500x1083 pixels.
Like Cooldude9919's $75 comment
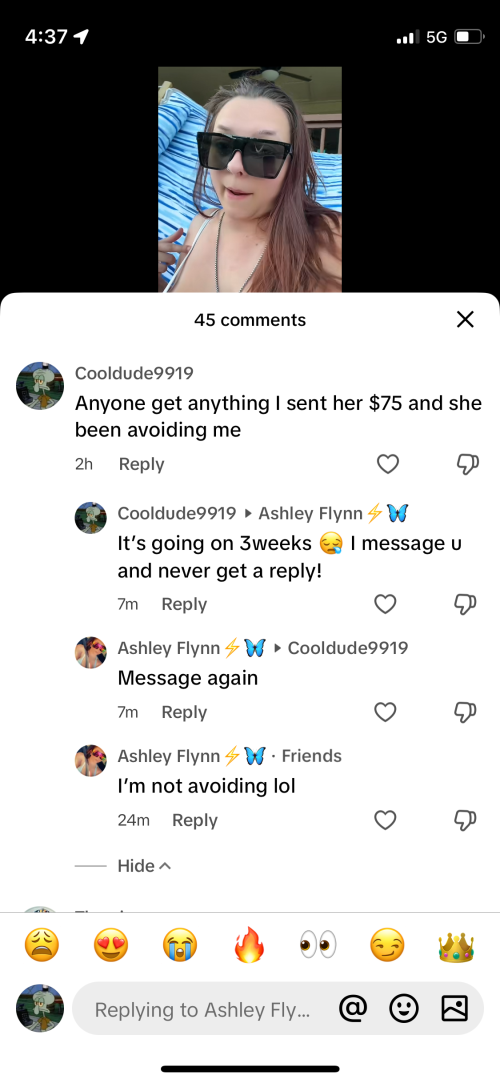coord(387,464)
